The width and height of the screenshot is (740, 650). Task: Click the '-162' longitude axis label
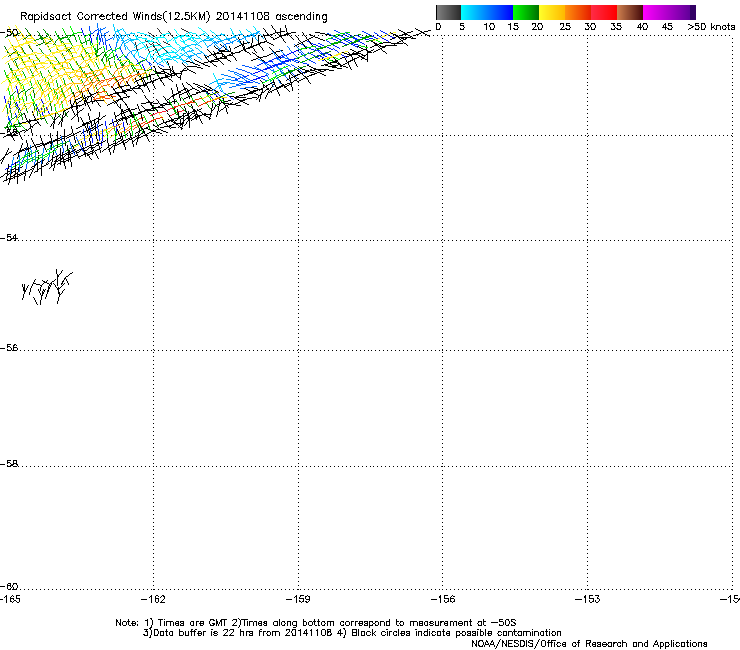point(153,599)
